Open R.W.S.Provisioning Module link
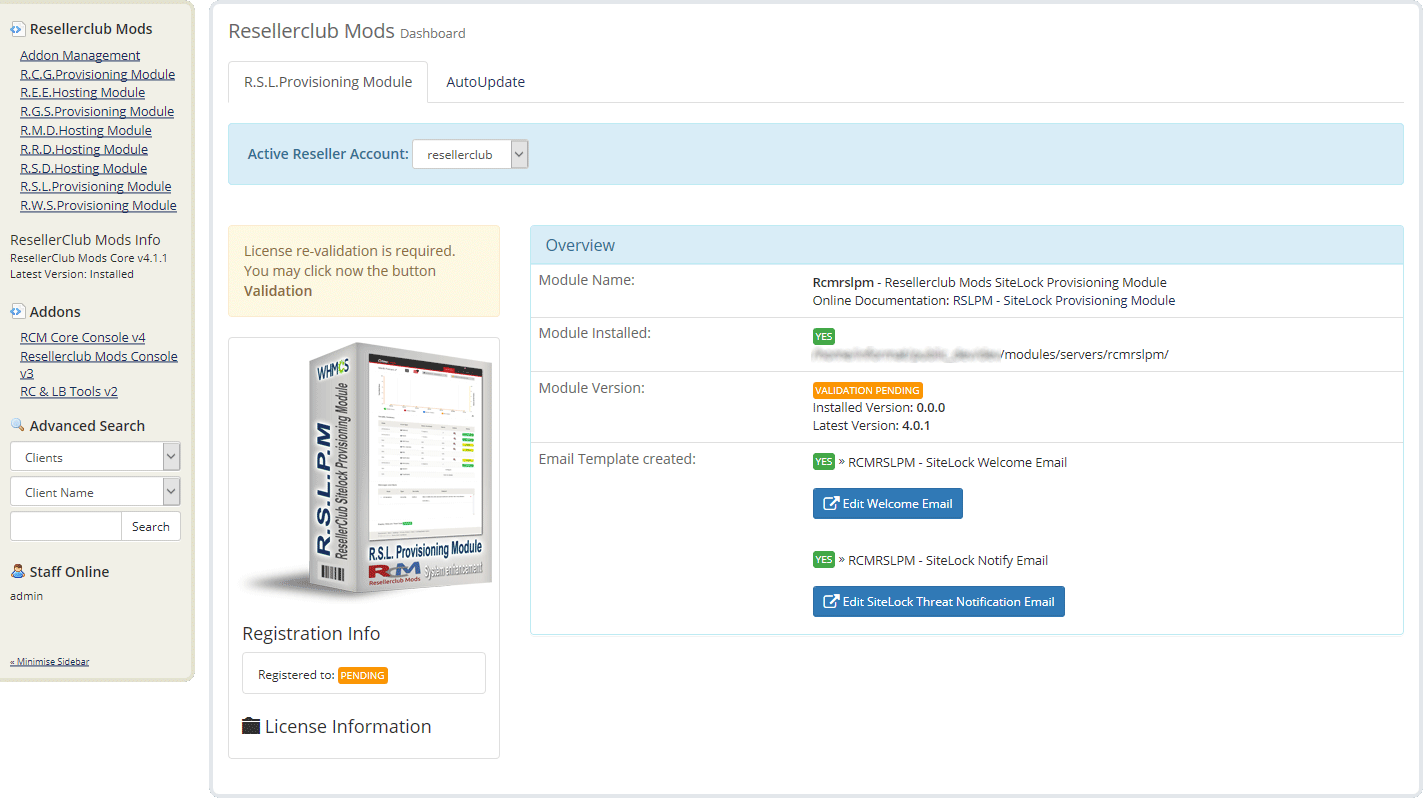 pos(98,205)
